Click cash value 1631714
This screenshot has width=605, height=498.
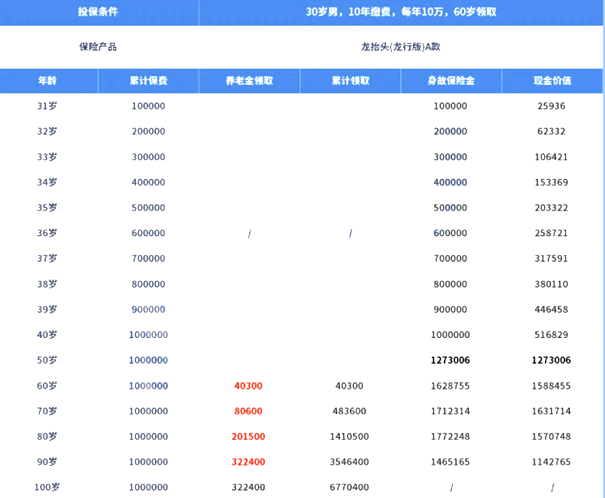[551, 411]
